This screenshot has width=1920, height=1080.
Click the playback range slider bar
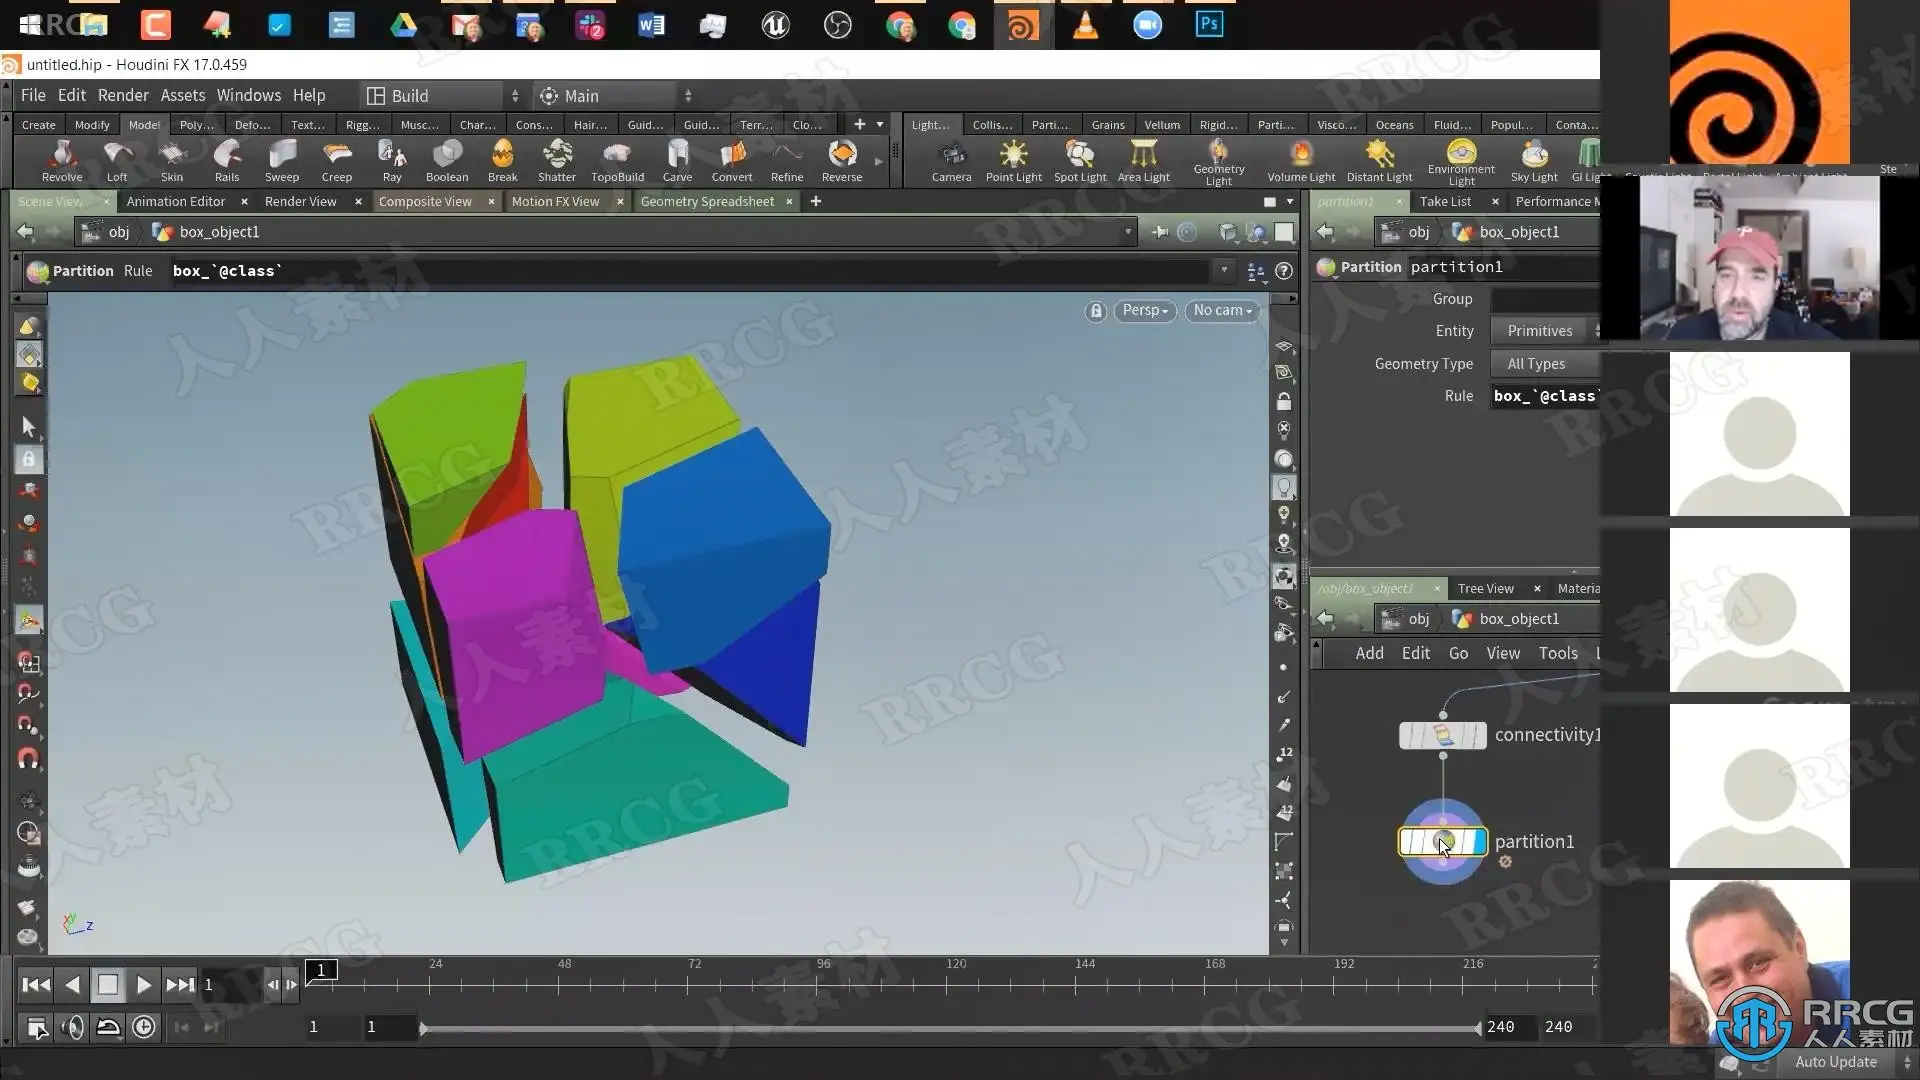(x=950, y=1028)
